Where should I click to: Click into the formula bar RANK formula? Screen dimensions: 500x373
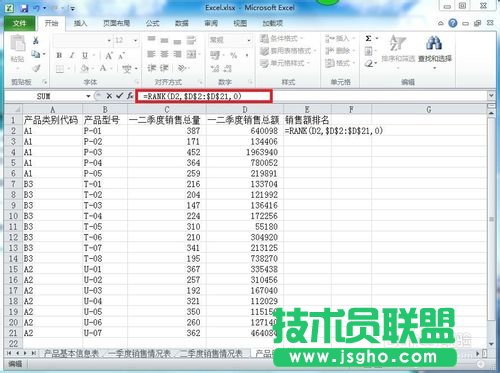point(192,96)
